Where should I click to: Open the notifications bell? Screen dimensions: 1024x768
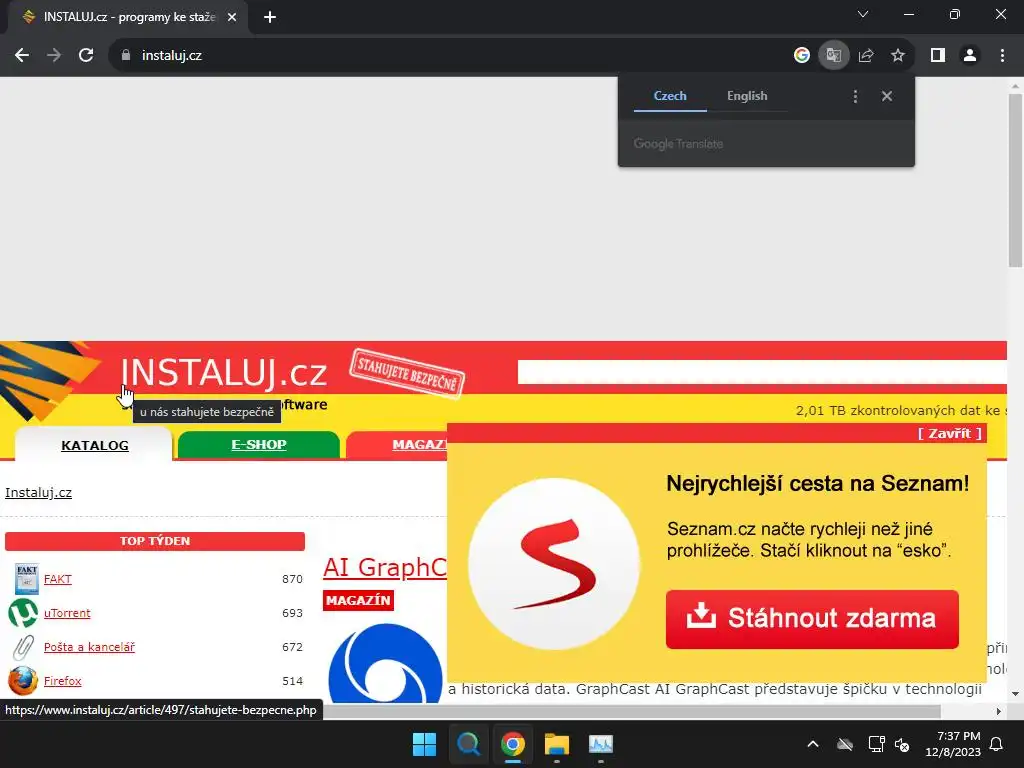[x=997, y=744]
